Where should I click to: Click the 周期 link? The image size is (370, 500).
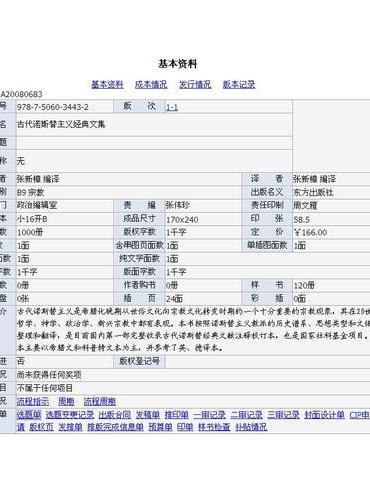66,401
